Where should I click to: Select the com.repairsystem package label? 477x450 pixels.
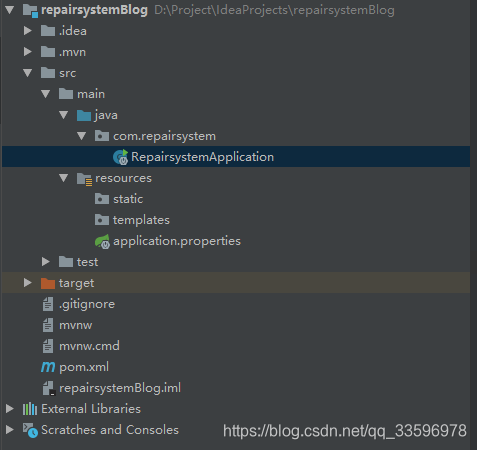[164, 136]
